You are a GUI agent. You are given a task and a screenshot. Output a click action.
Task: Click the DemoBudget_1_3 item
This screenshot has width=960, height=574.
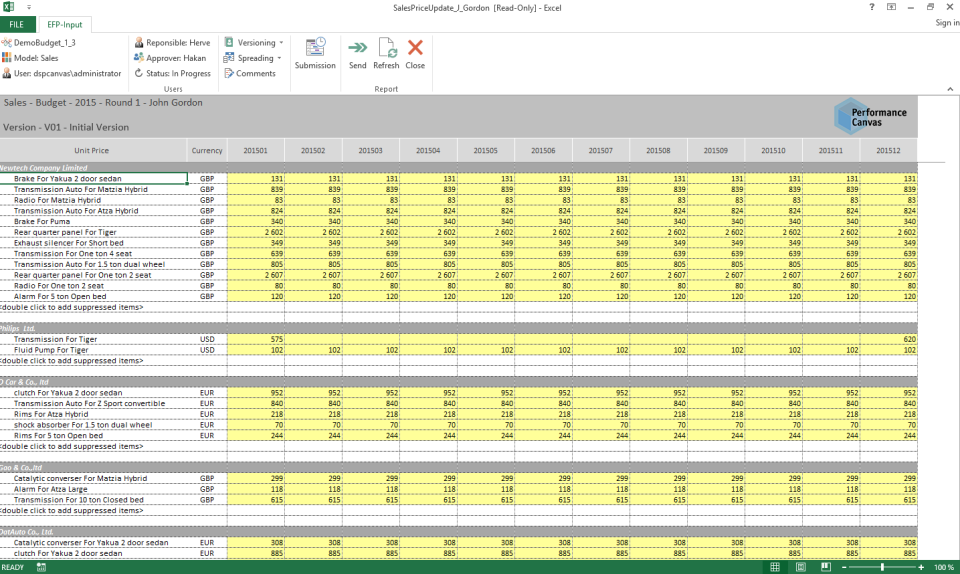39,42
